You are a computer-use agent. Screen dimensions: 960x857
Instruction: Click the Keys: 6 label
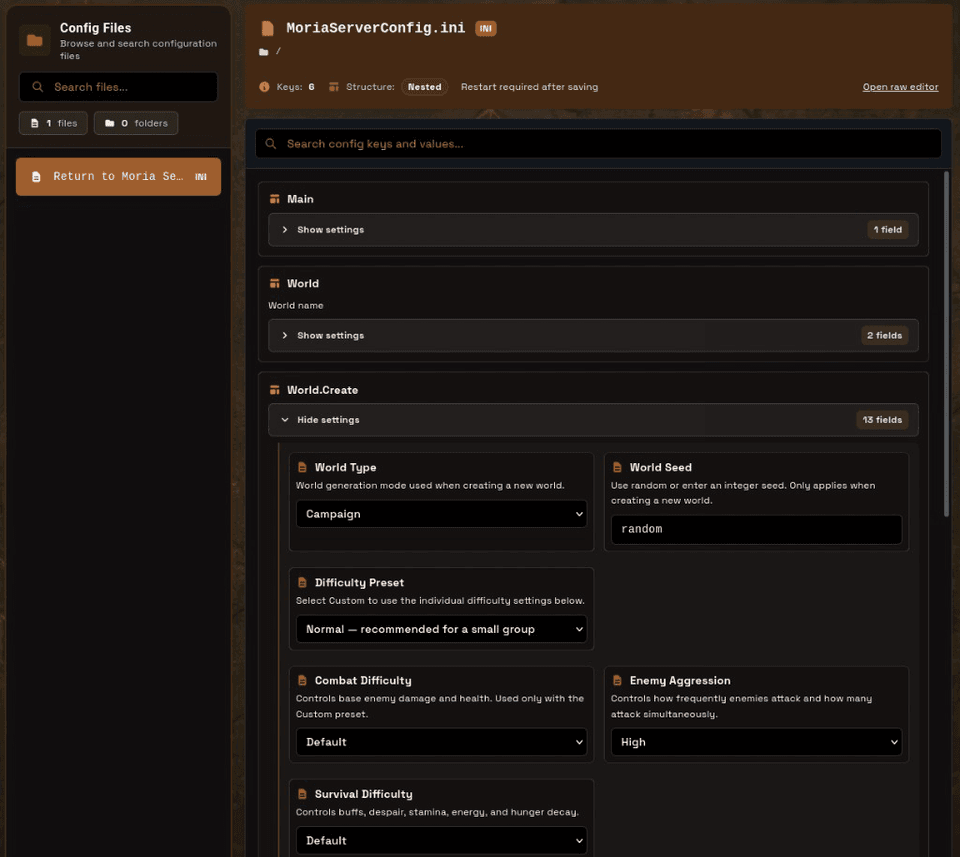pos(295,87)
